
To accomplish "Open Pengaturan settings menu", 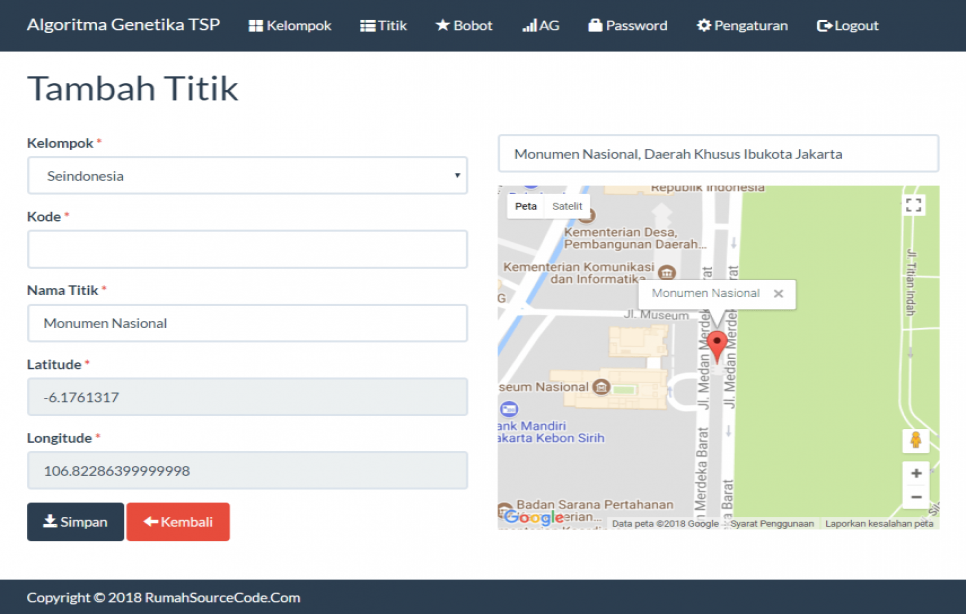I will (742, 26).
